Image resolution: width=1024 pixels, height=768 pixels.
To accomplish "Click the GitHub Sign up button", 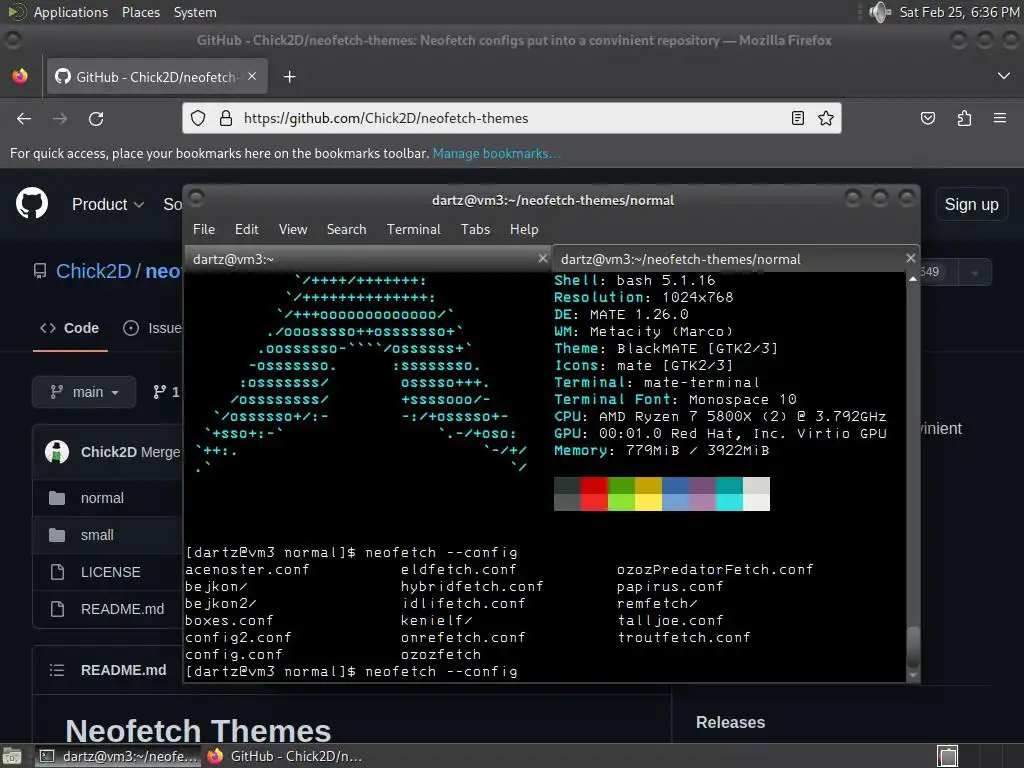I will click(971, 204).
